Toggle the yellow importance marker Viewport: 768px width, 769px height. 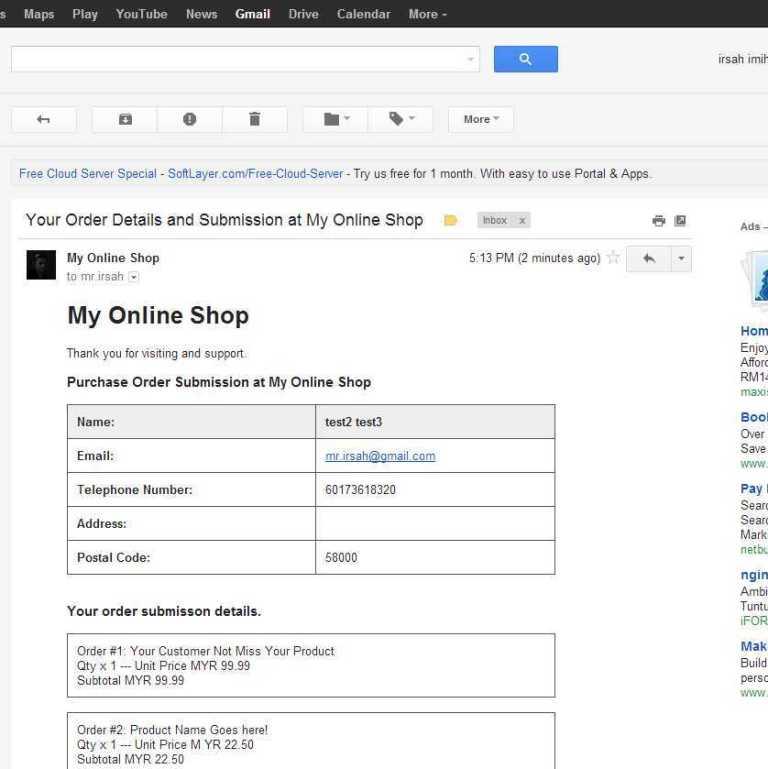pos(450,221)
